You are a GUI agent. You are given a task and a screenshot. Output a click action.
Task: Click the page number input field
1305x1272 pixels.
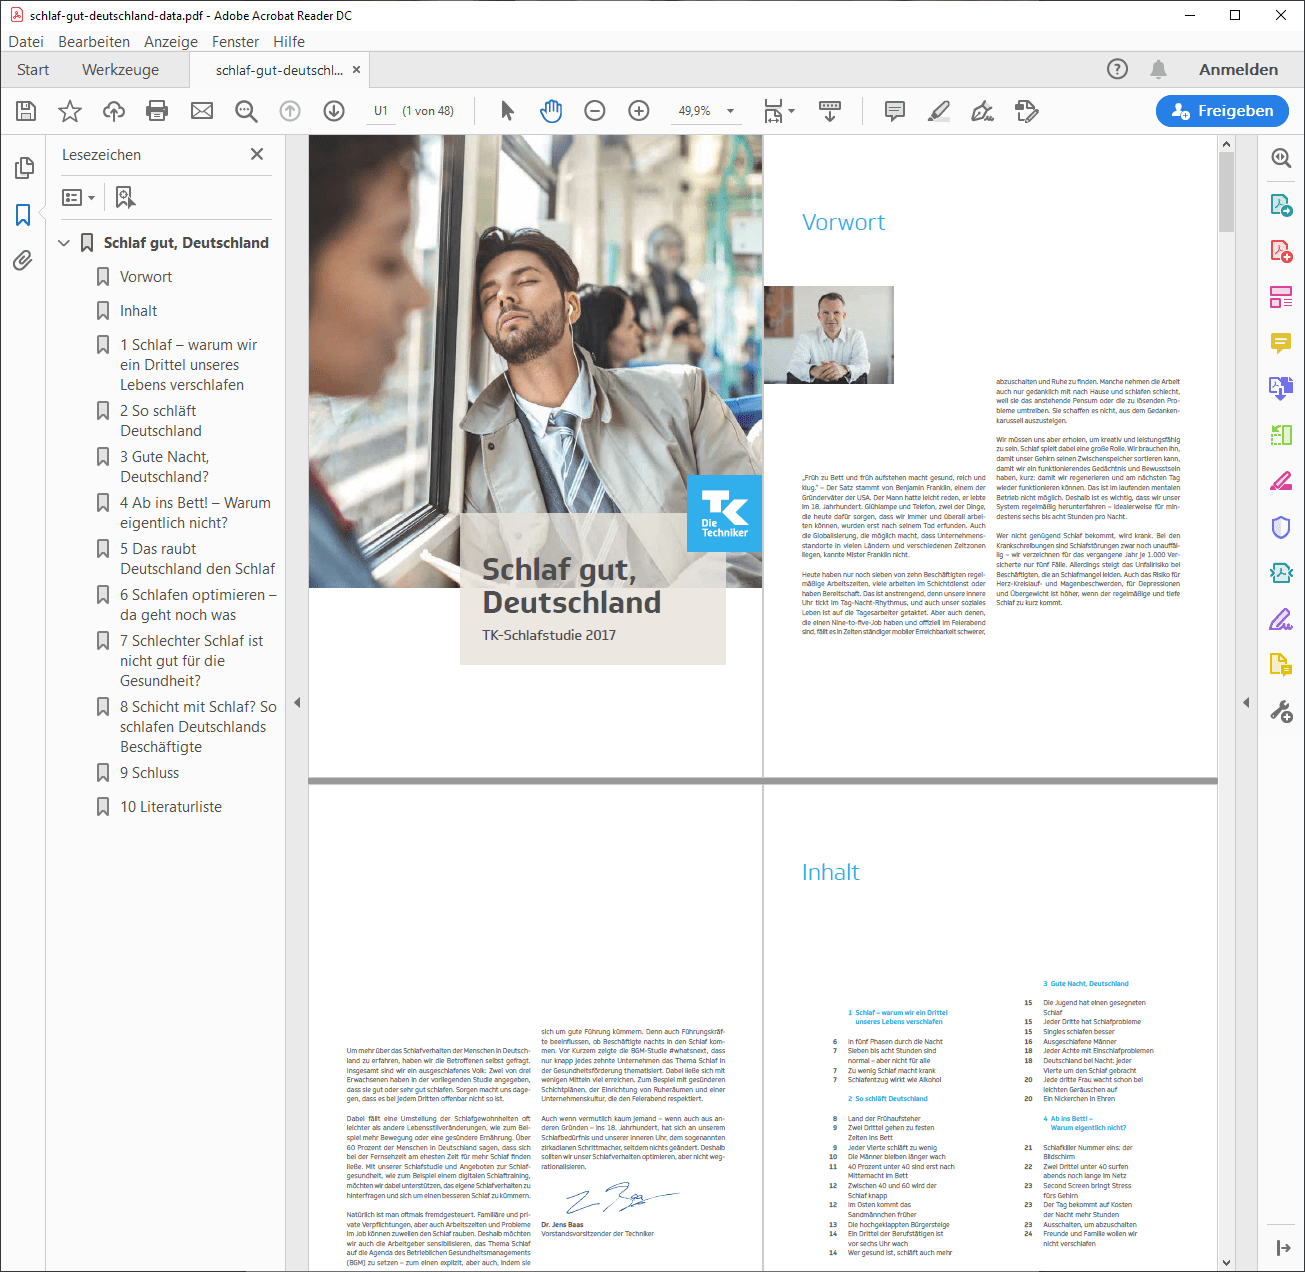click(380, 111)
